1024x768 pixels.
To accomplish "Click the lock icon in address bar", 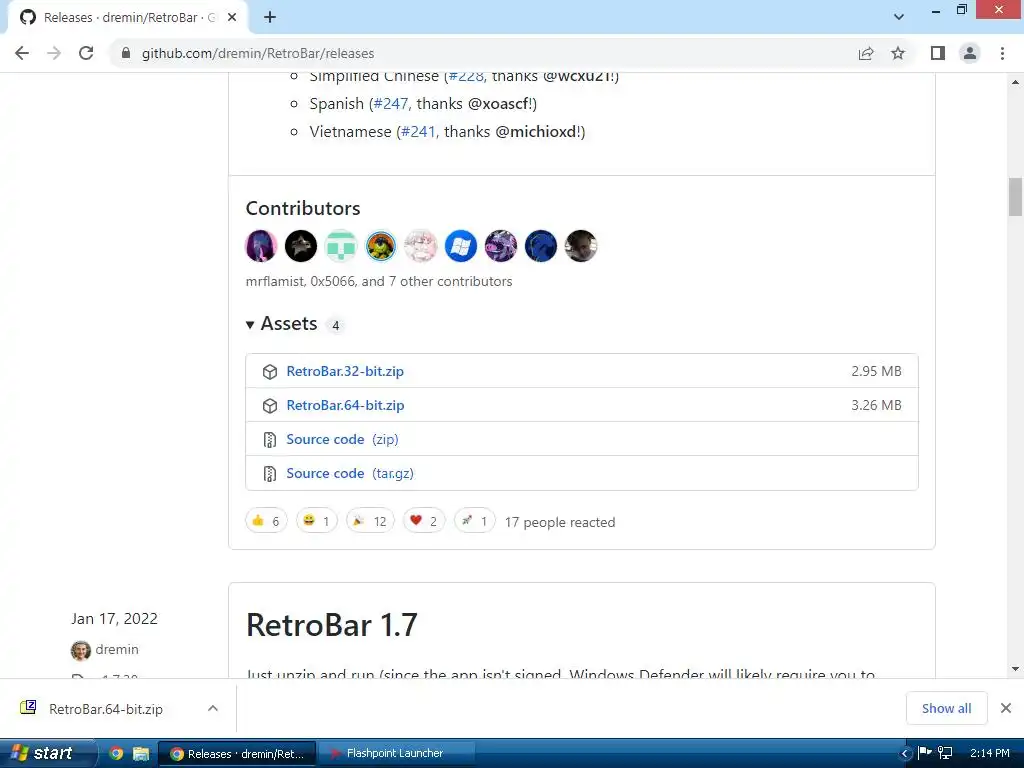I will (126, 53).
